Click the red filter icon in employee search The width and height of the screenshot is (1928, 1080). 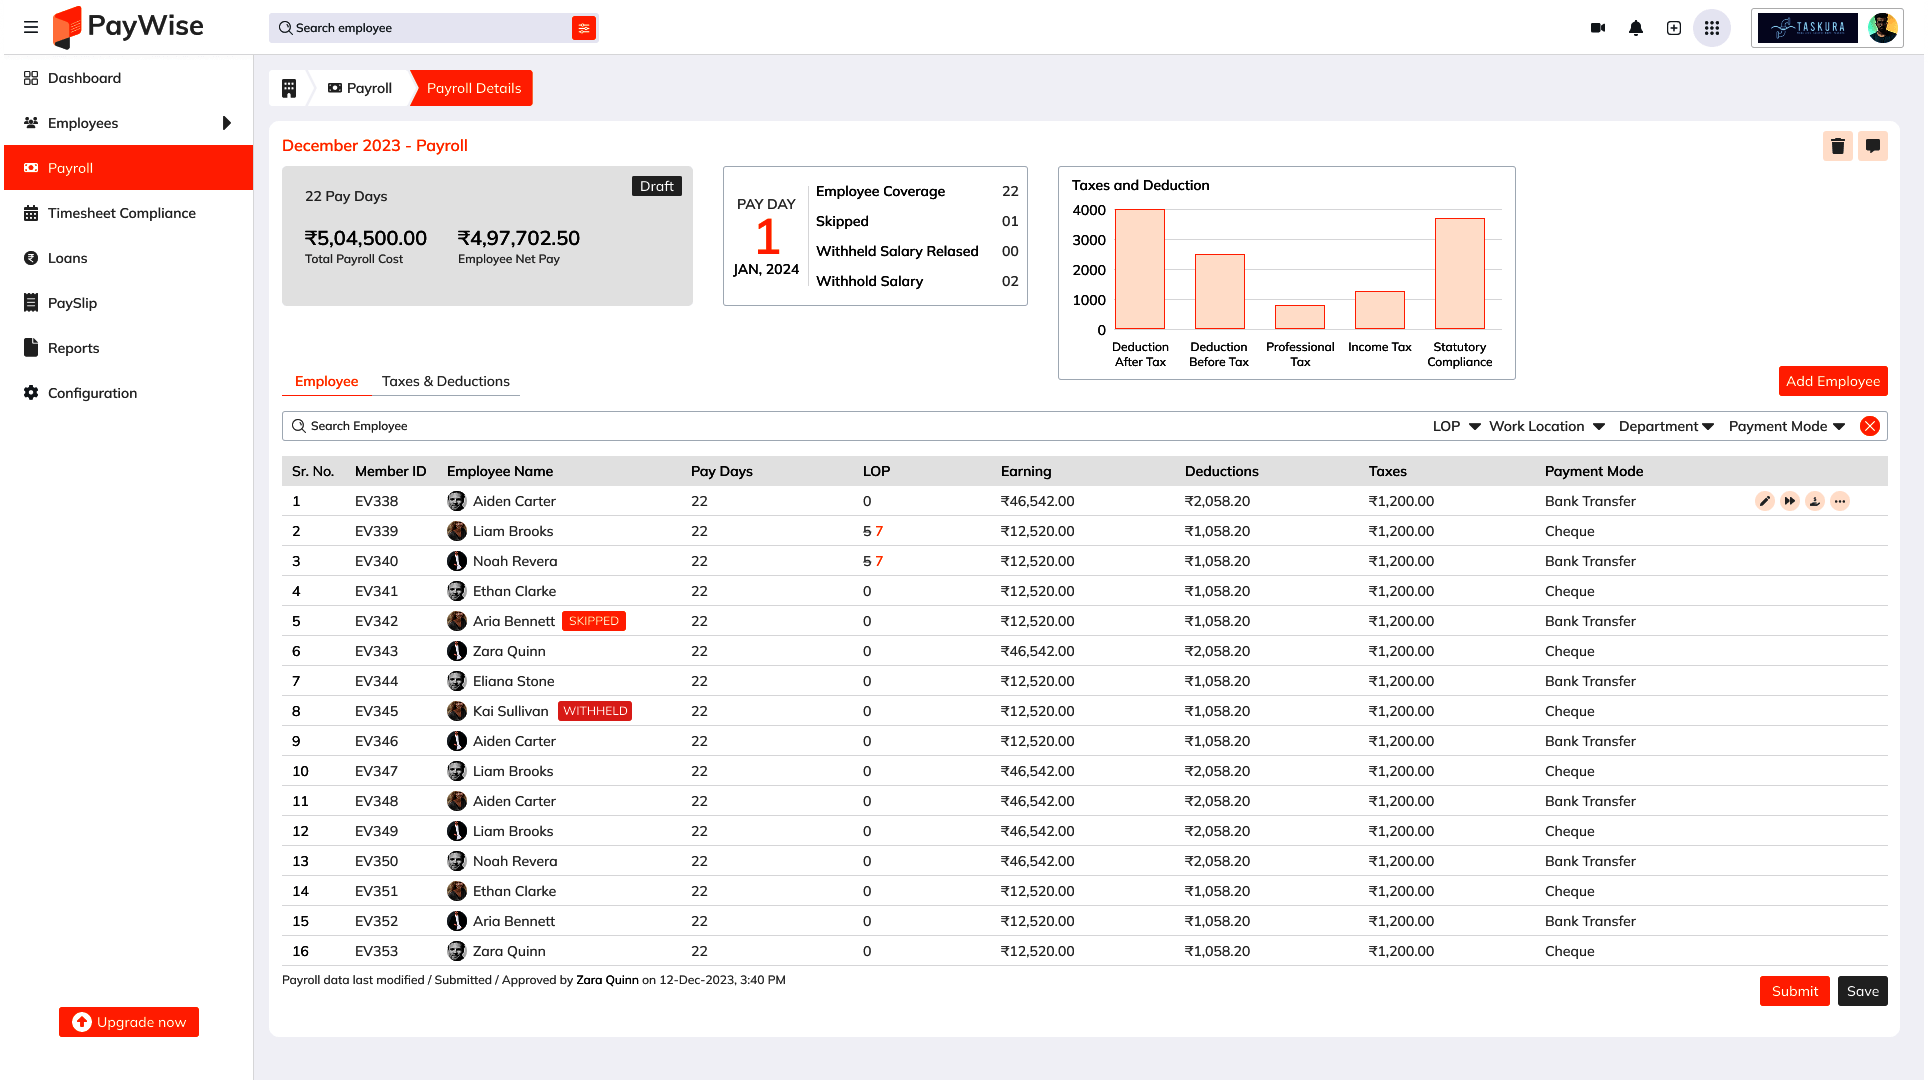point(583,28)
